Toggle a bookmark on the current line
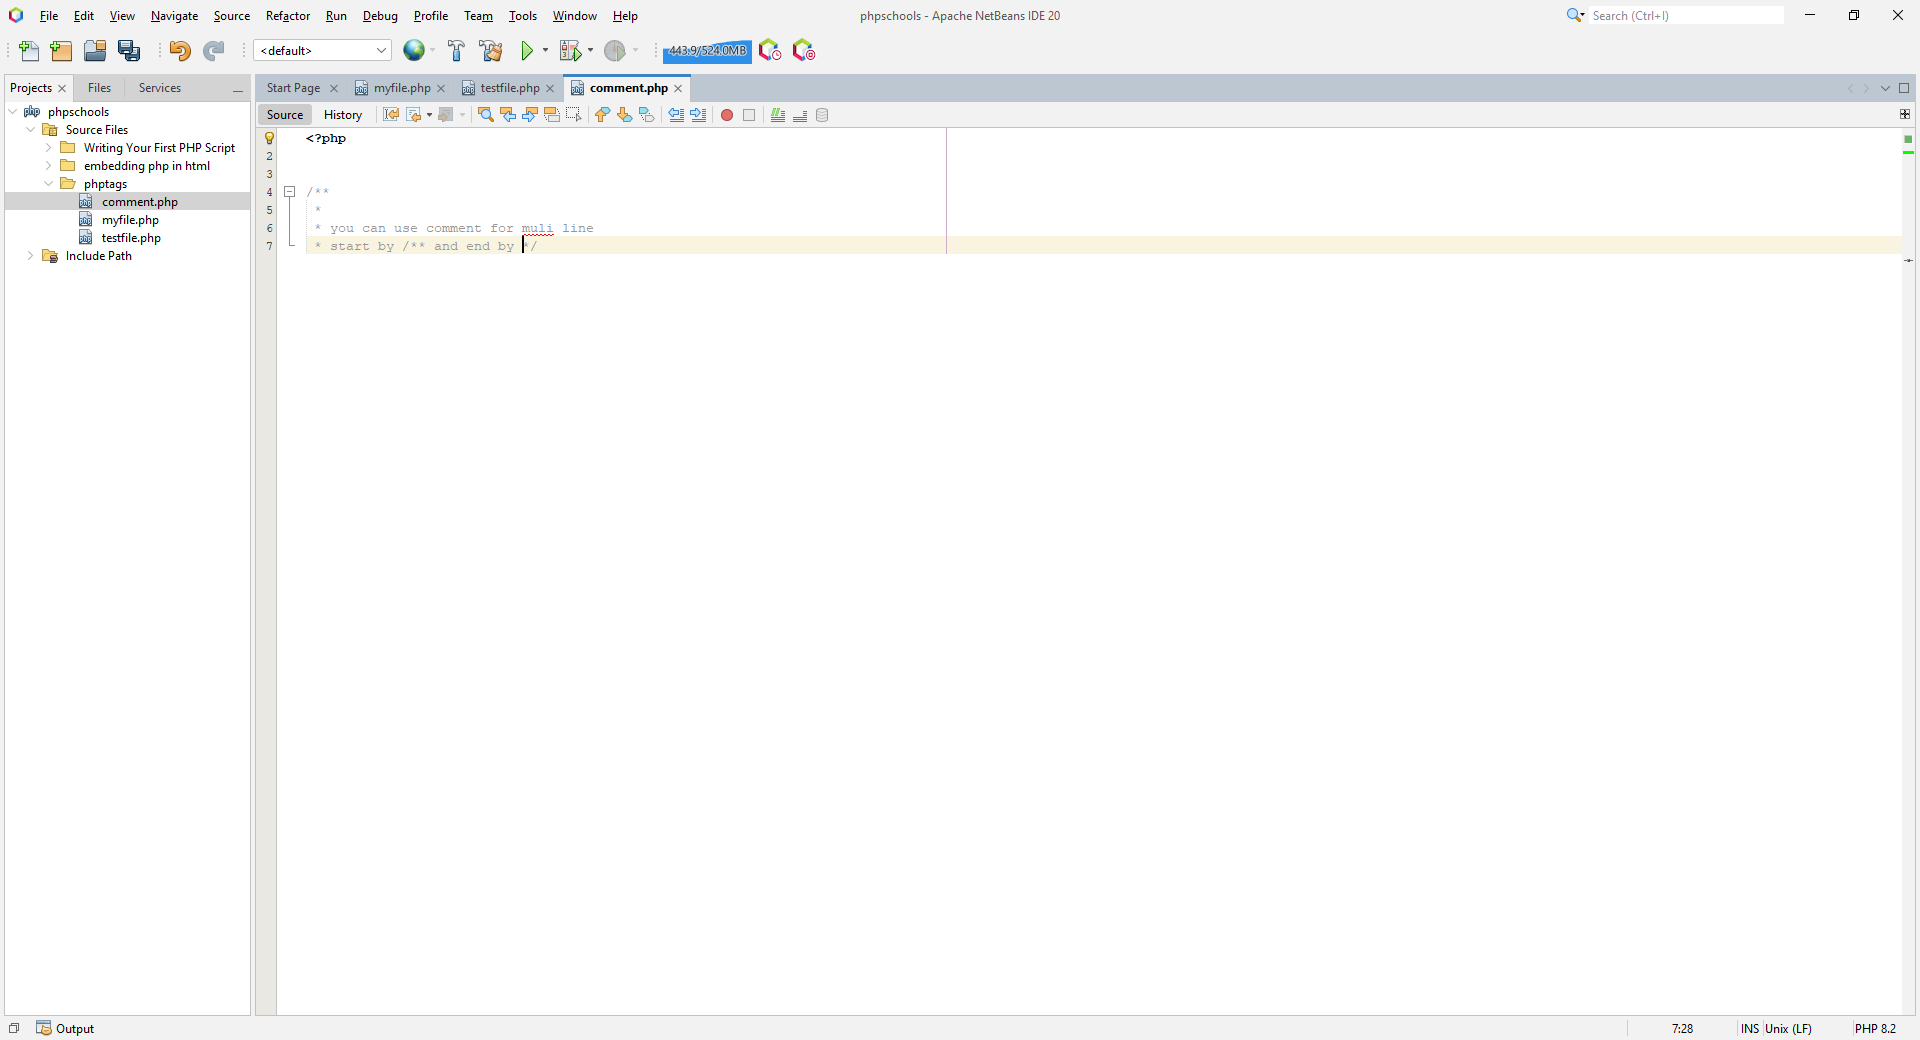The width and height of the screenshot is (1920, 1040). coord(646,115)
